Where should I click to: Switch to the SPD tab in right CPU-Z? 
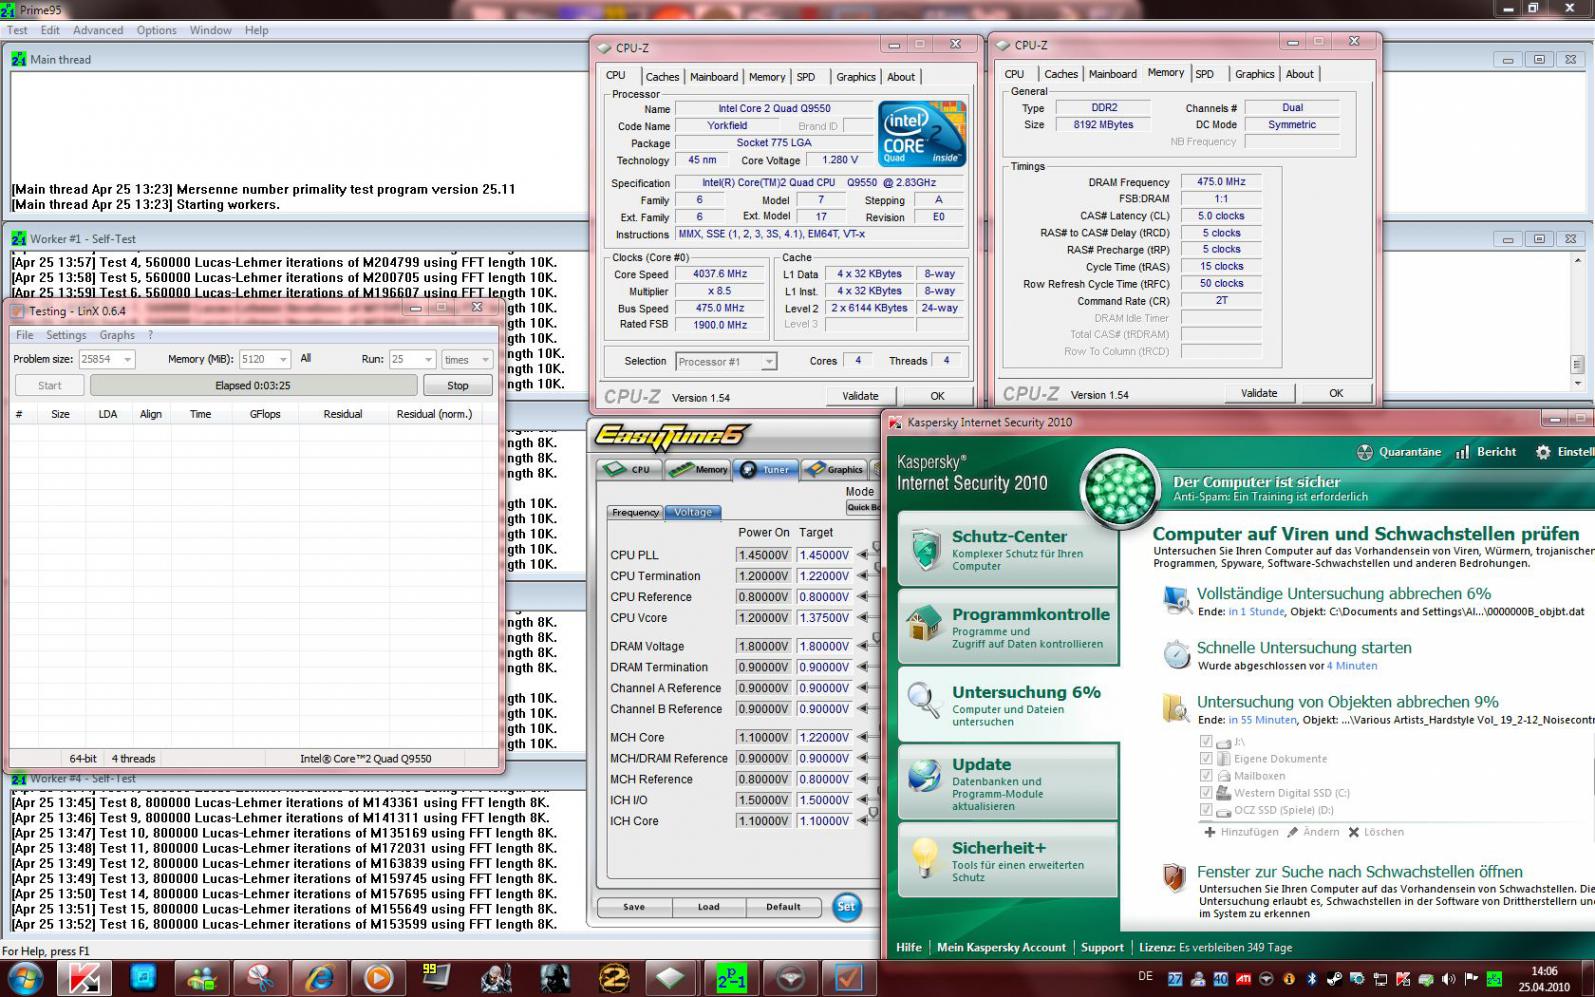[1204, 74]
